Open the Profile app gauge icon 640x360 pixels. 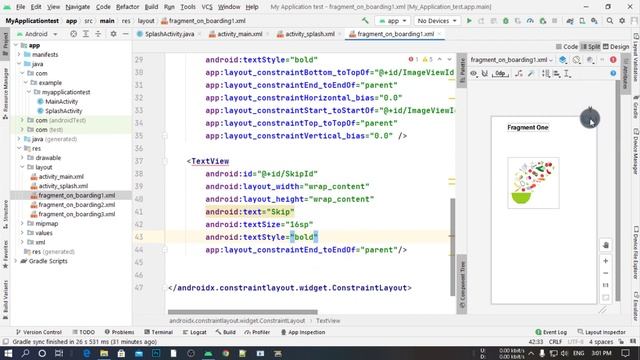click(x=530, y=21)
